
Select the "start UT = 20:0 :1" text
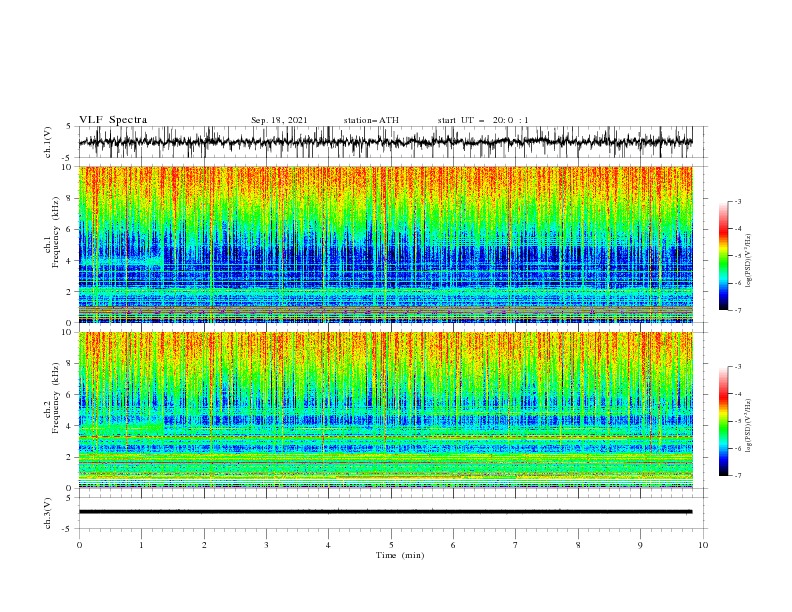(x=483, y=120)
